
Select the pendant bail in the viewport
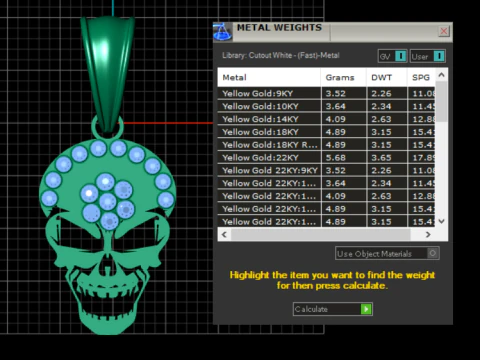[107, 73]
